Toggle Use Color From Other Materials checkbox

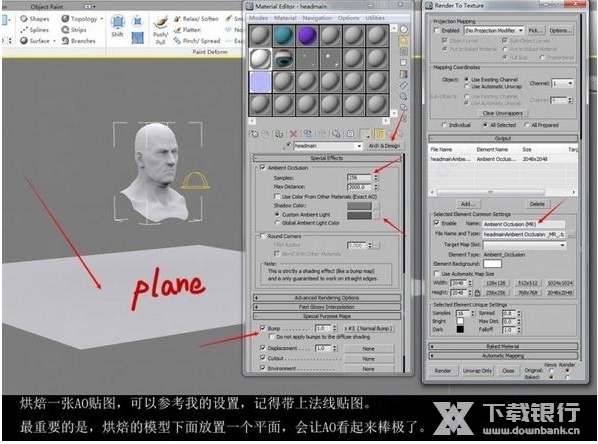[x=277, y=196]
